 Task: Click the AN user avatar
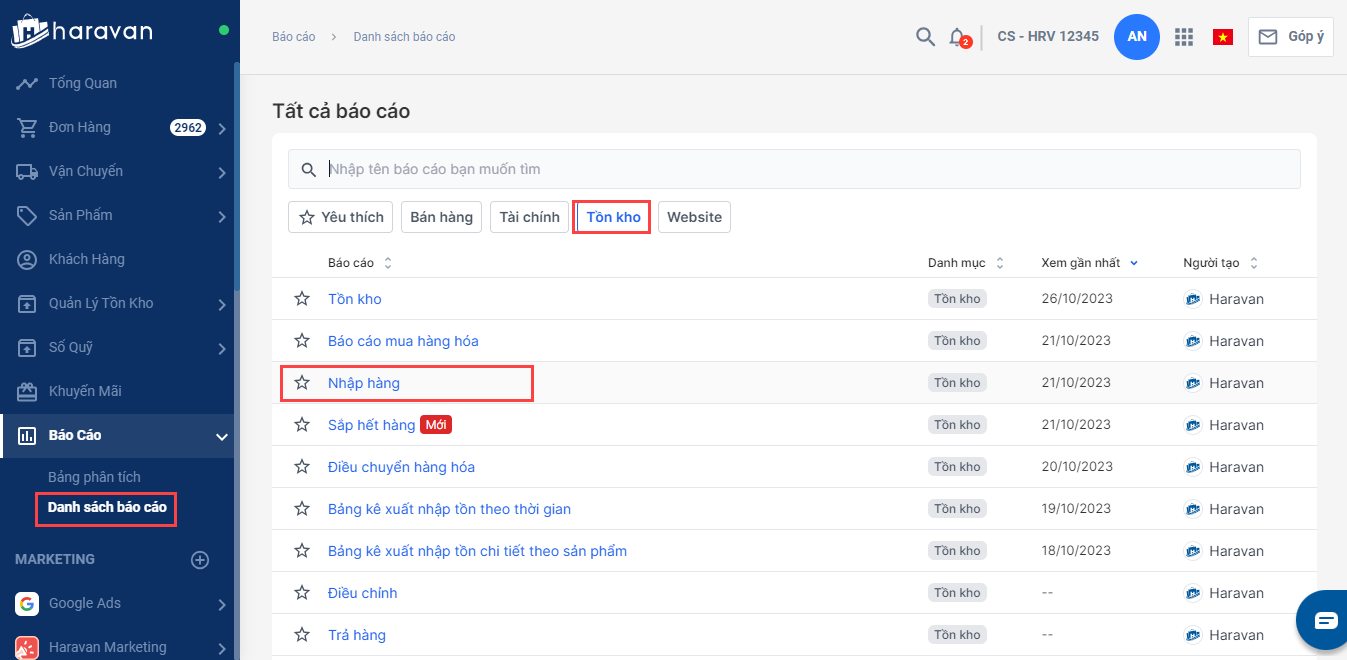[x=1136, y=37]
